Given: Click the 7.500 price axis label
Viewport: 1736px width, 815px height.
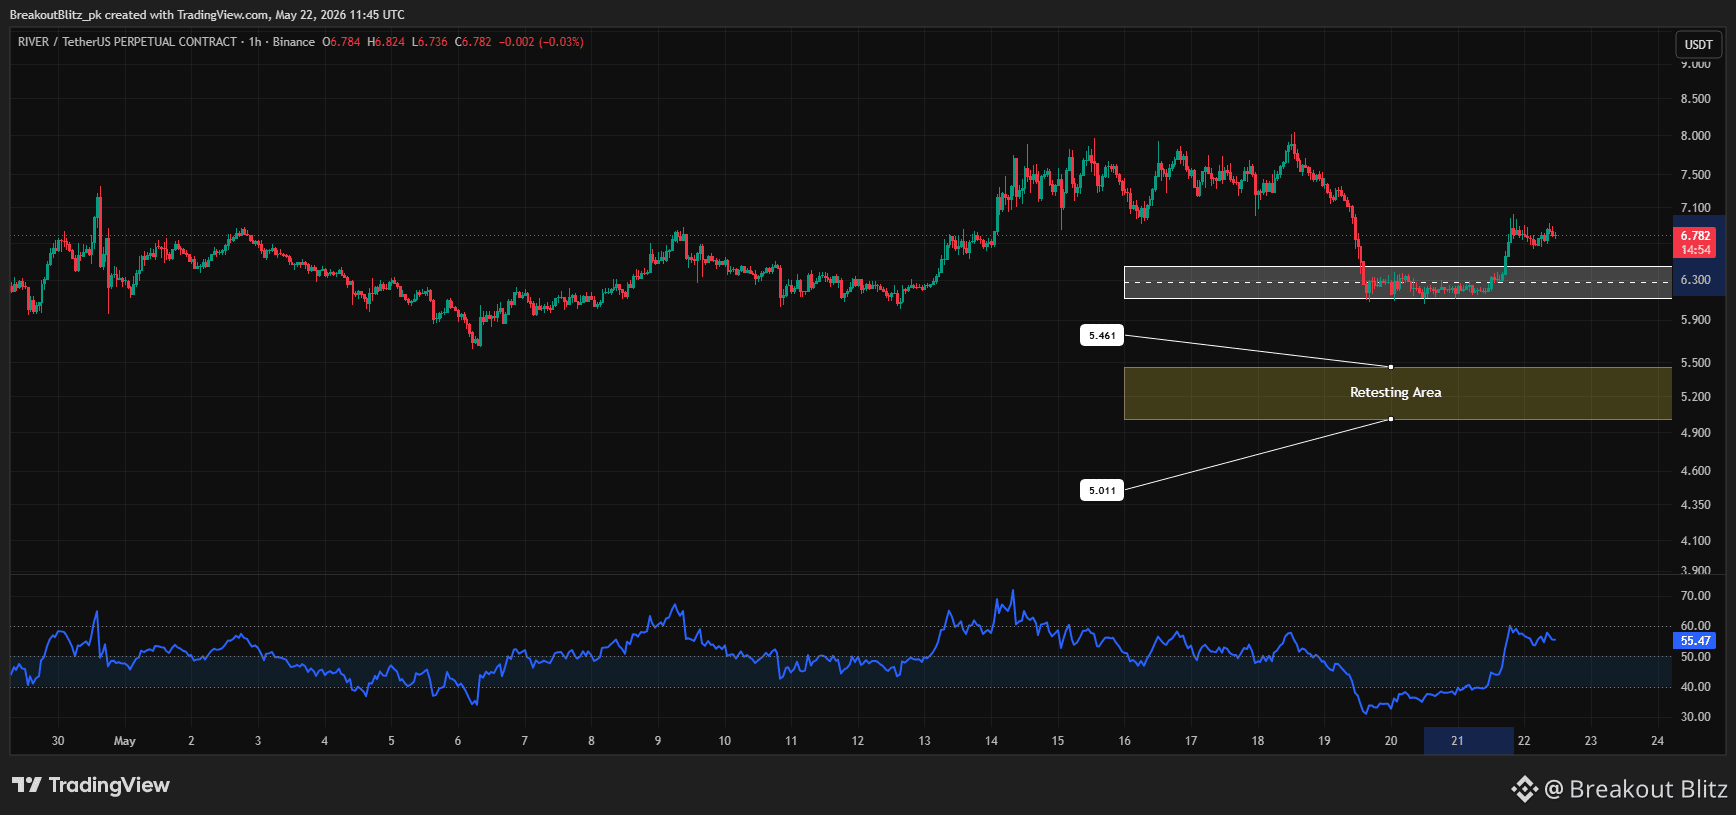Looking at the screenshot, I should pos(1695,175).
